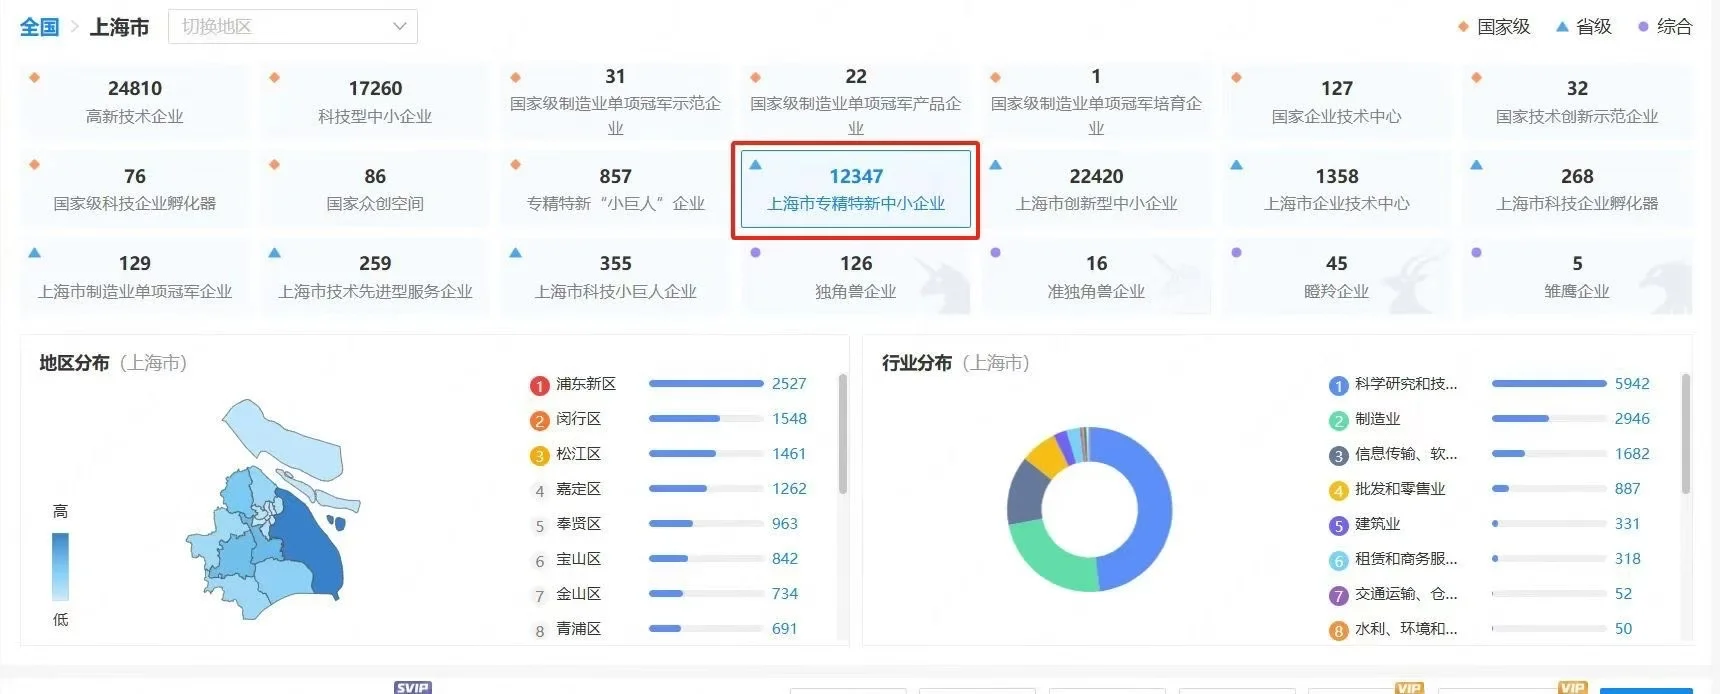
Task: Click the map heat gradient legend bar
Action: [x=60, y=566]
